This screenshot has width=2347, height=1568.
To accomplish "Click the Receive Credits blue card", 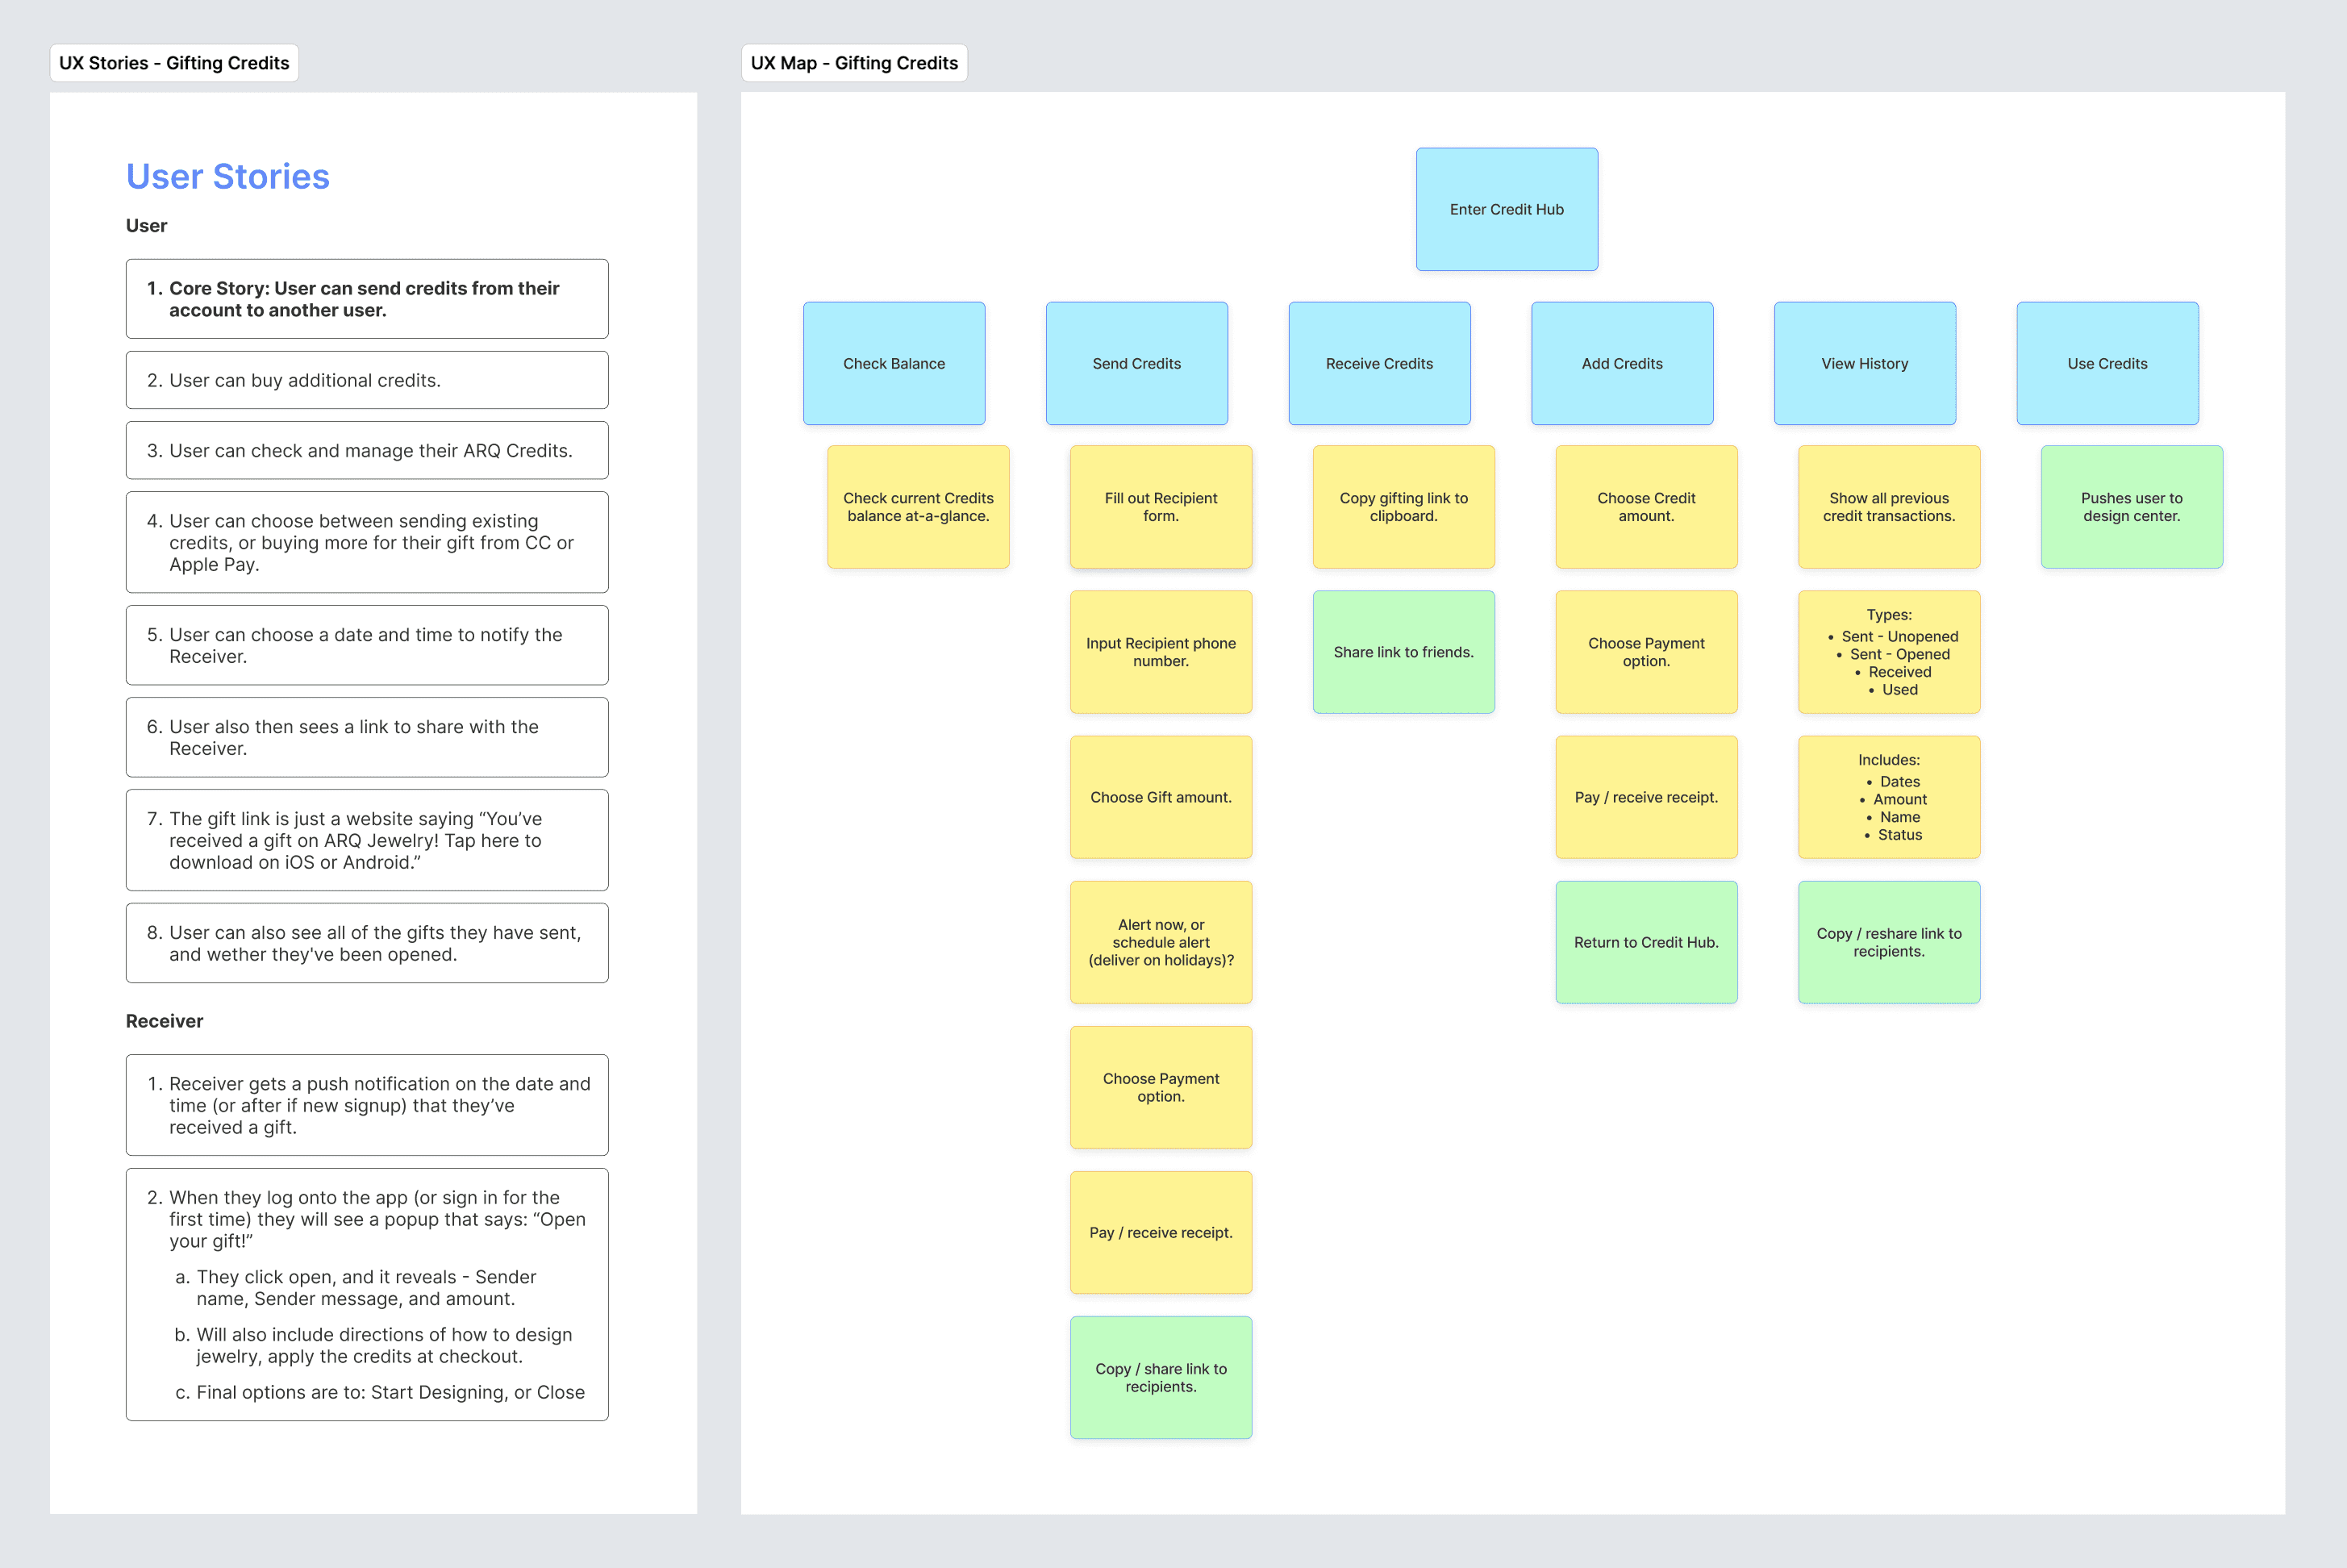I will tap(1379, 363).
